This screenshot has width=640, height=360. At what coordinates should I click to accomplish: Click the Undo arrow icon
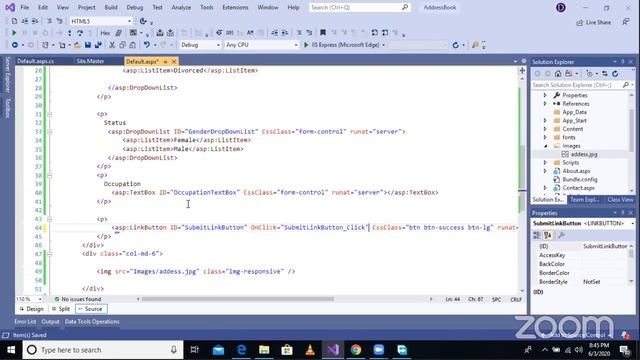pos(147,45)
